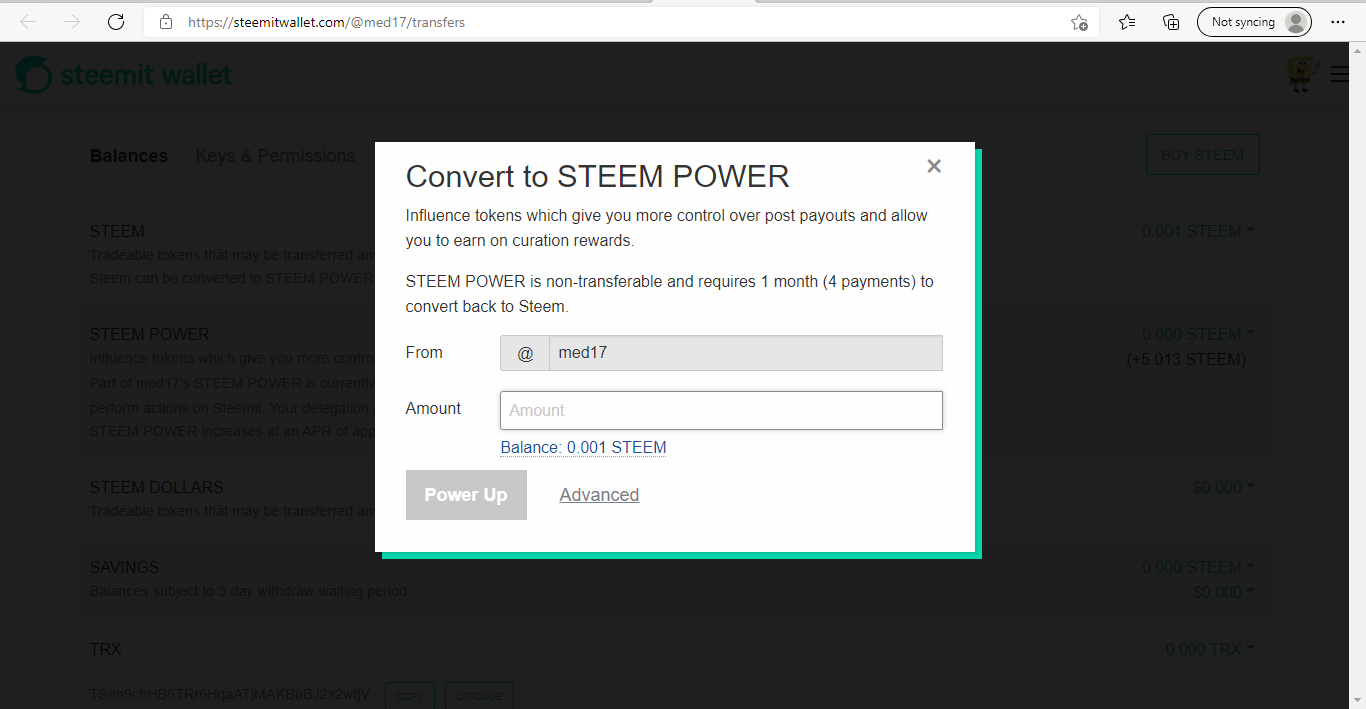The width and height of the screenshot is (1366, 709).
Task: Click the BUY STEEM button
Action: pyautogui.click(x=1202, y=155)
